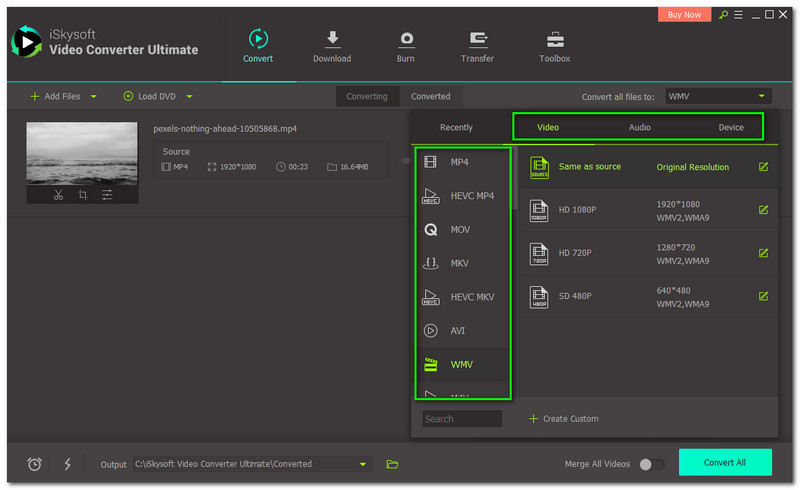Click the lightning bolt high-speed icon
The width and height of the screenshot is (800, 490).
[x=68, y=464]
